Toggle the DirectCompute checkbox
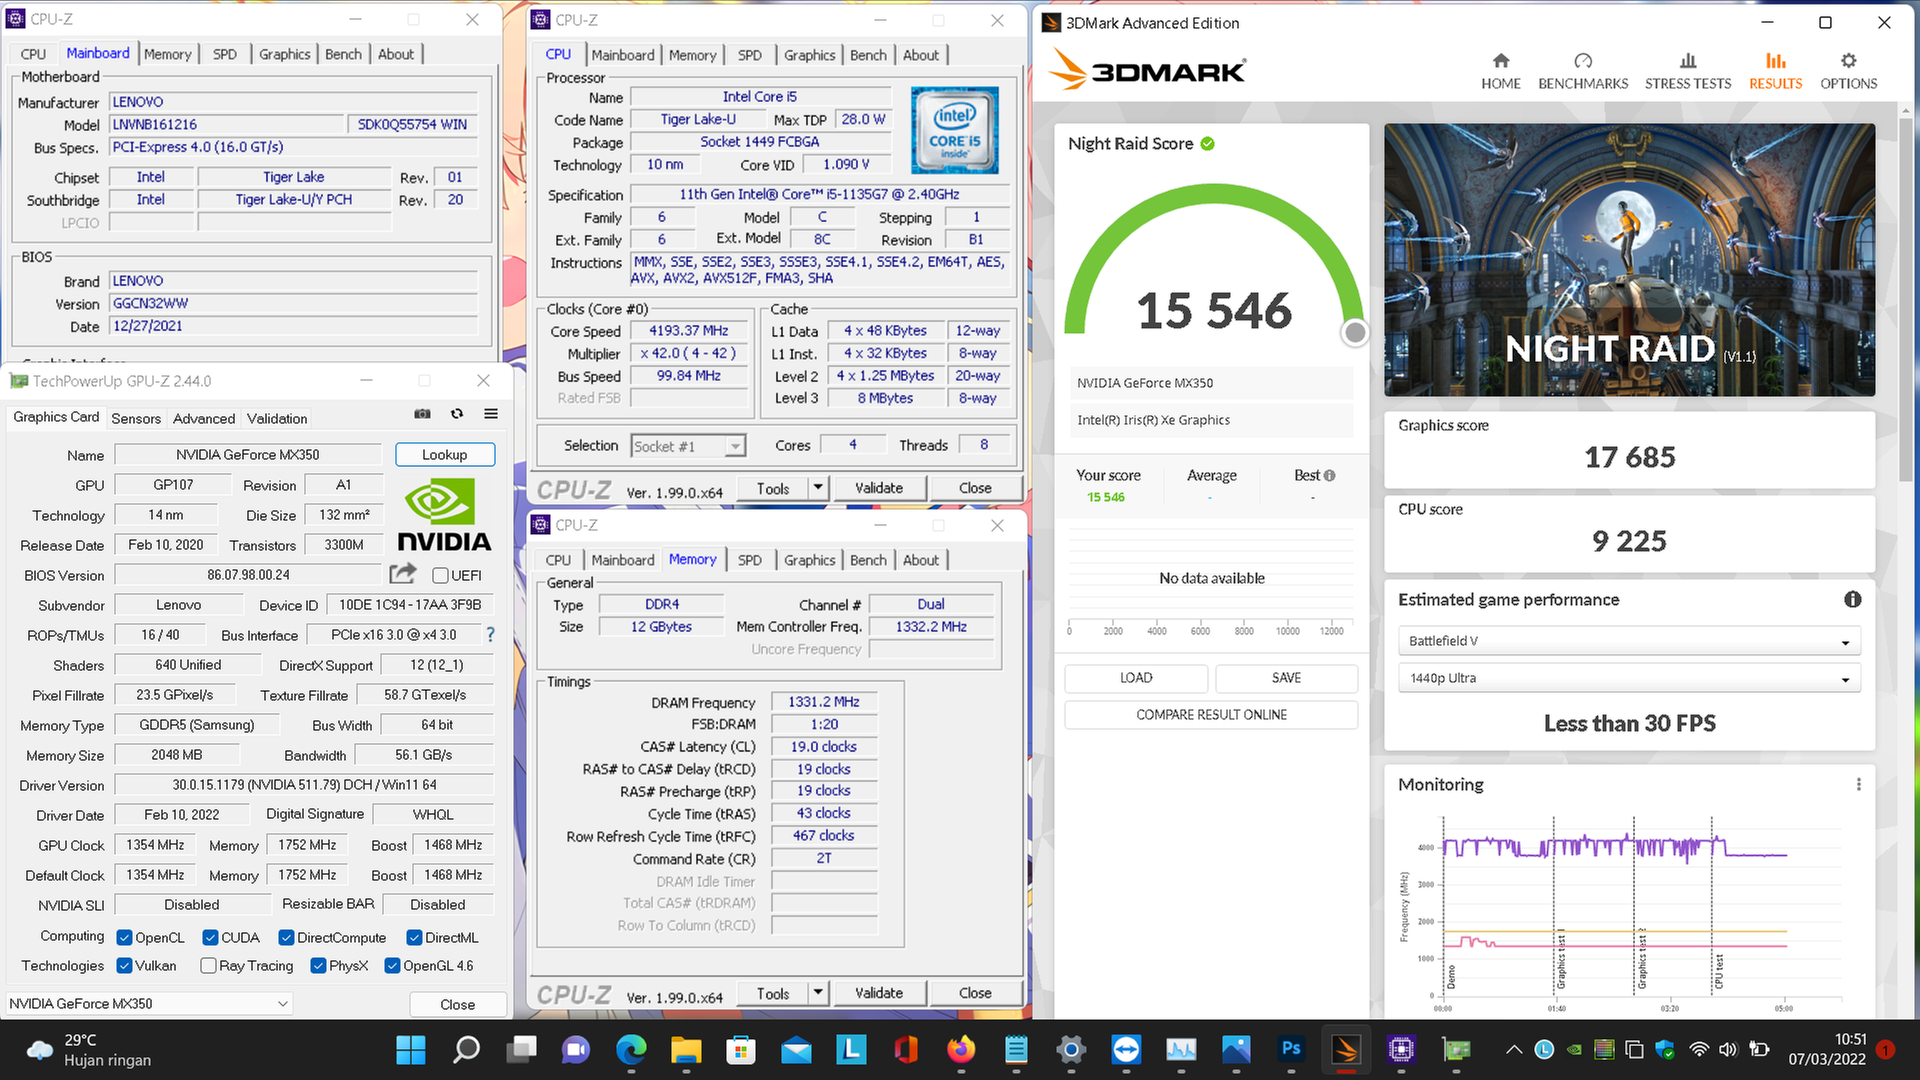This screenshot has width=1920, height=1080. (x=286, y=938)
